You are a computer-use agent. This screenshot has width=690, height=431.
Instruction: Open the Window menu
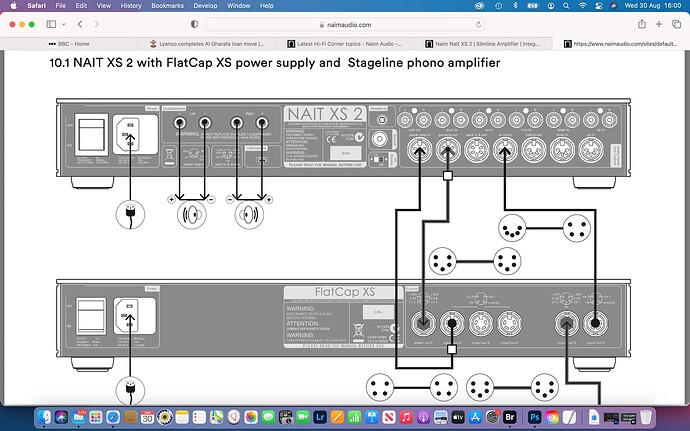pos(239,6)
